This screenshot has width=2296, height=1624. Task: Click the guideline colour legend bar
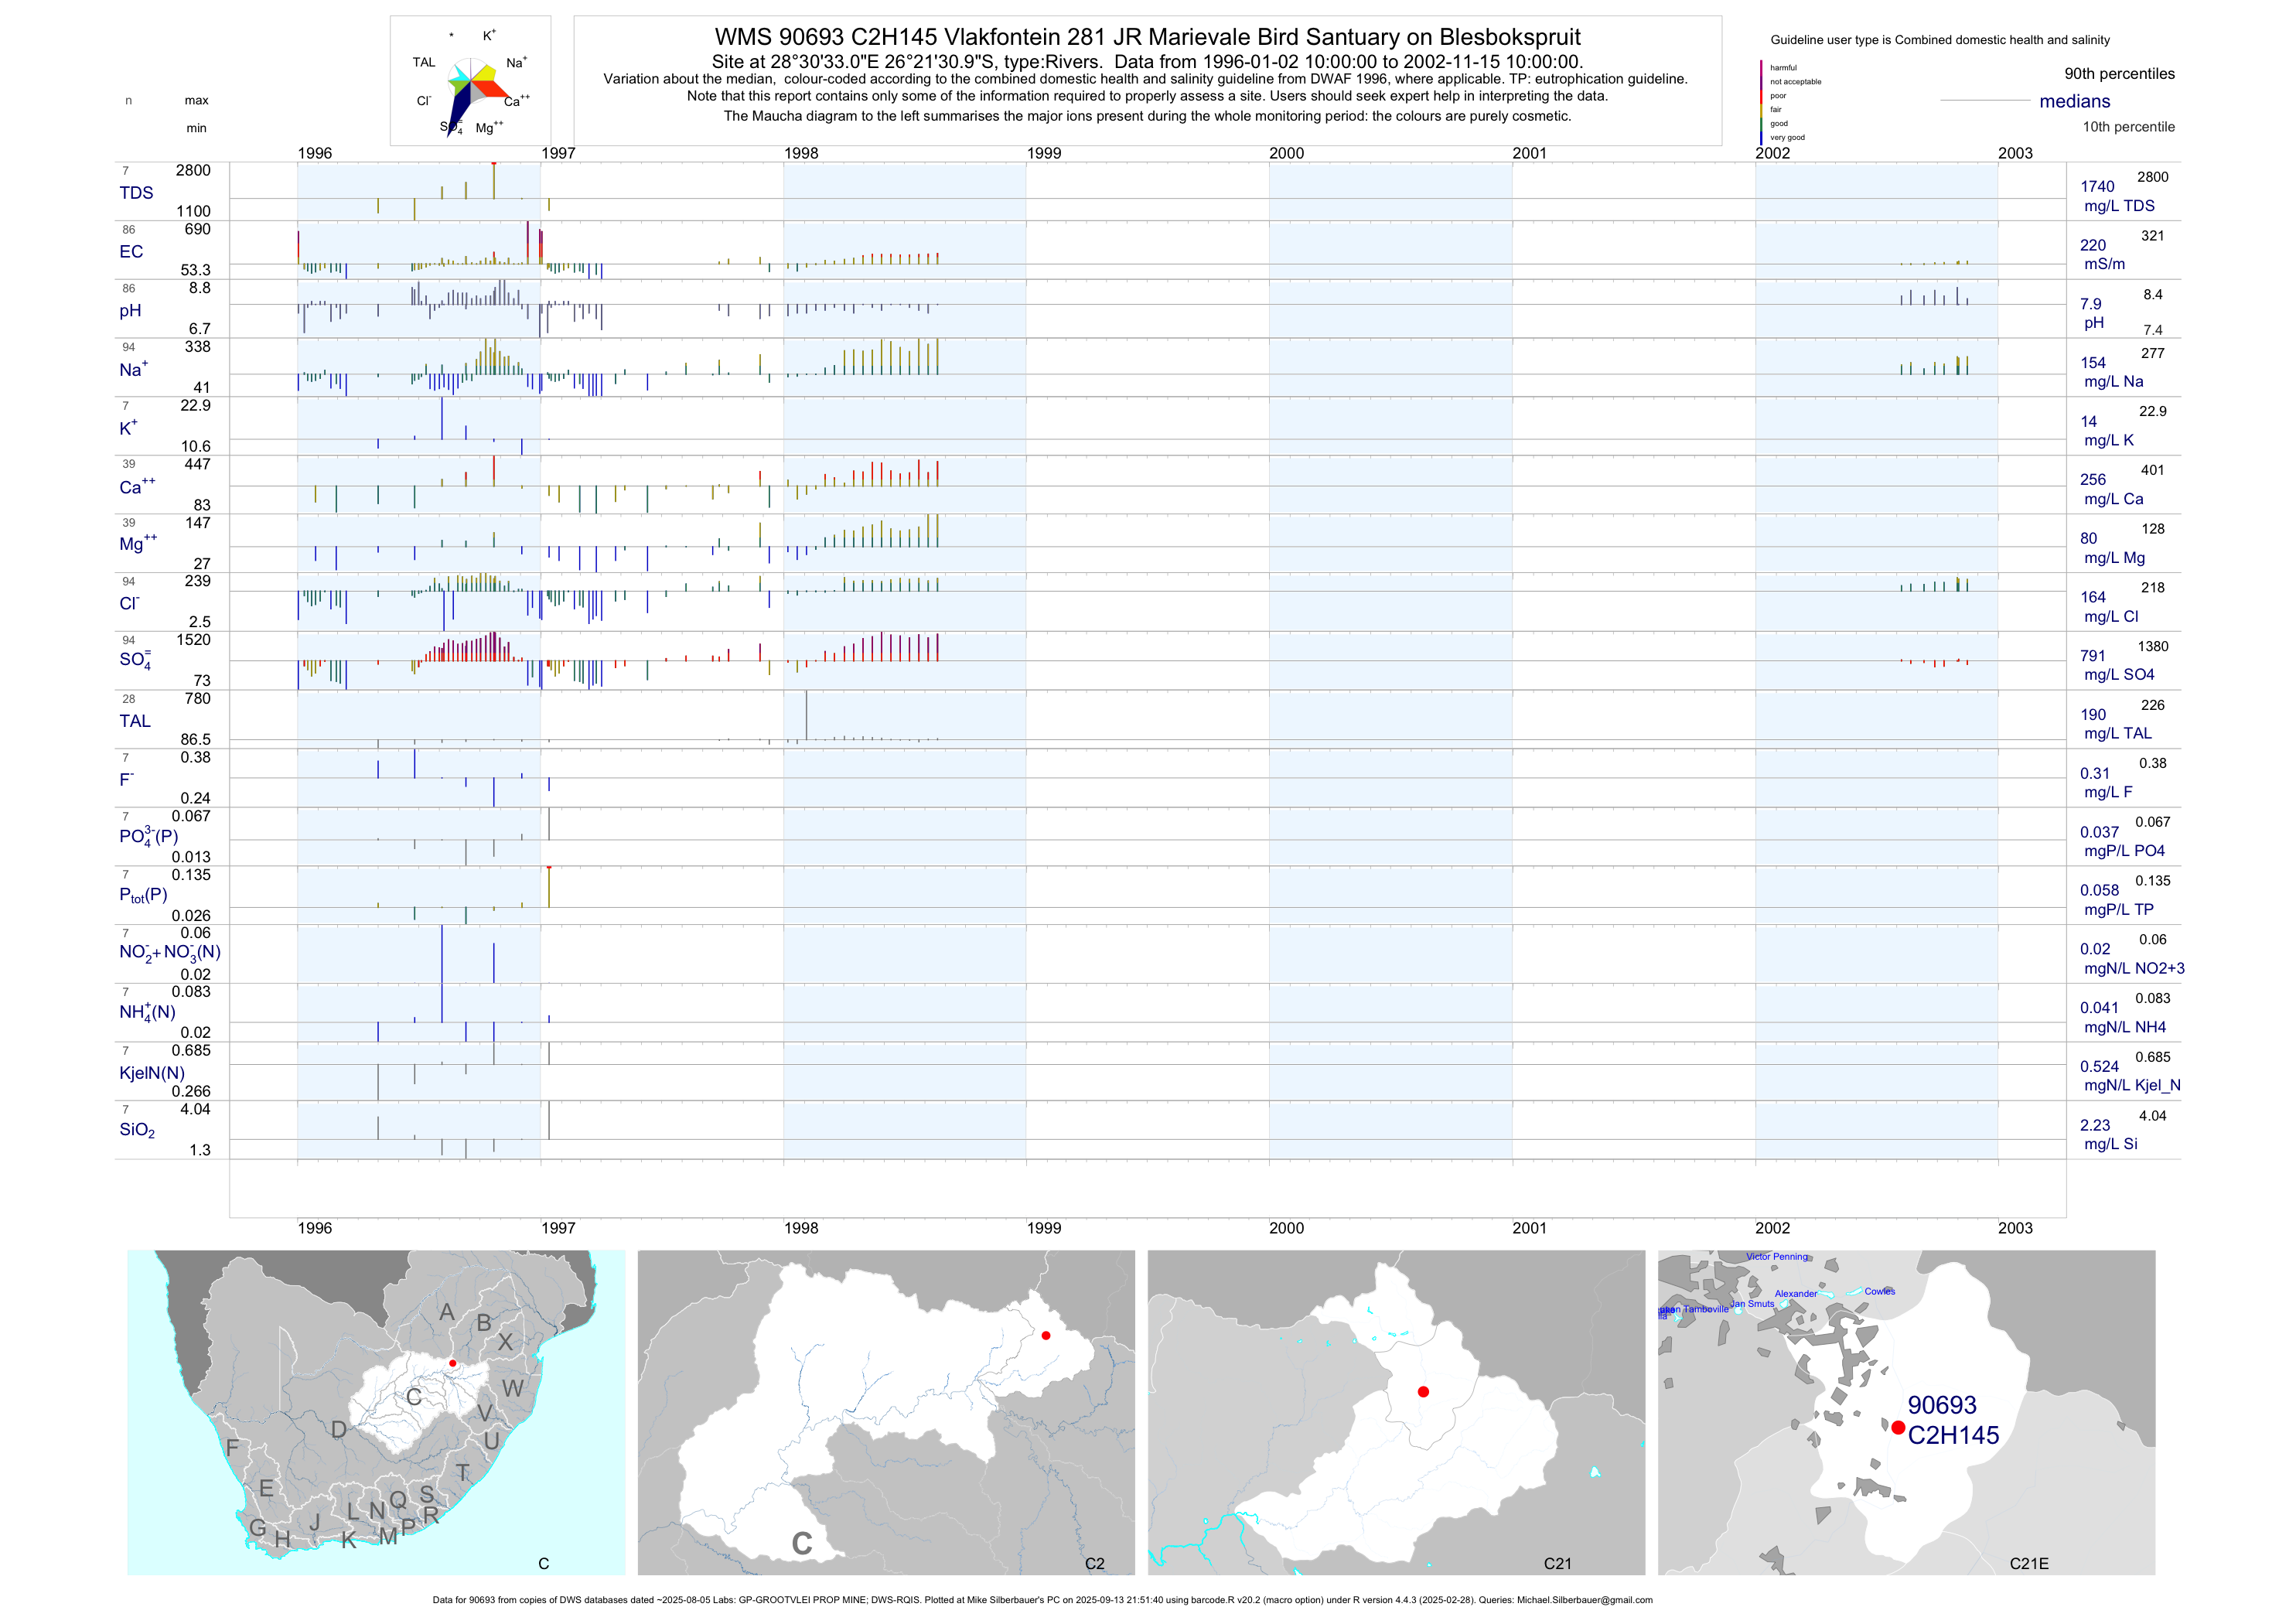[x=1761, y=102]
